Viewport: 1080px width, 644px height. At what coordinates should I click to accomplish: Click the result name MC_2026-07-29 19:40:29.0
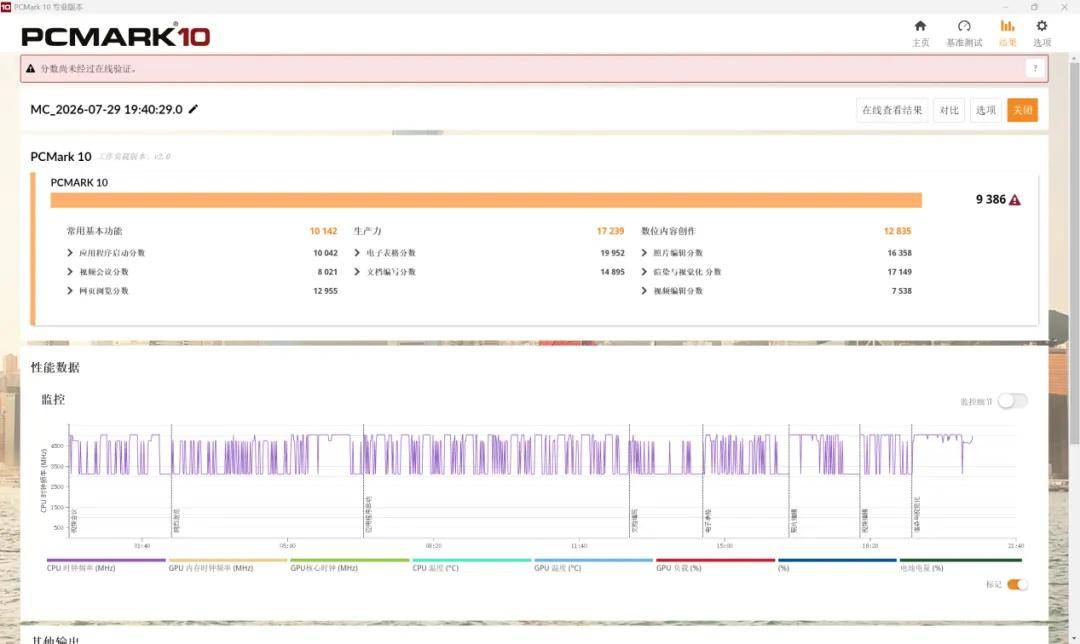pyautogui.click(x=106, y=109)
